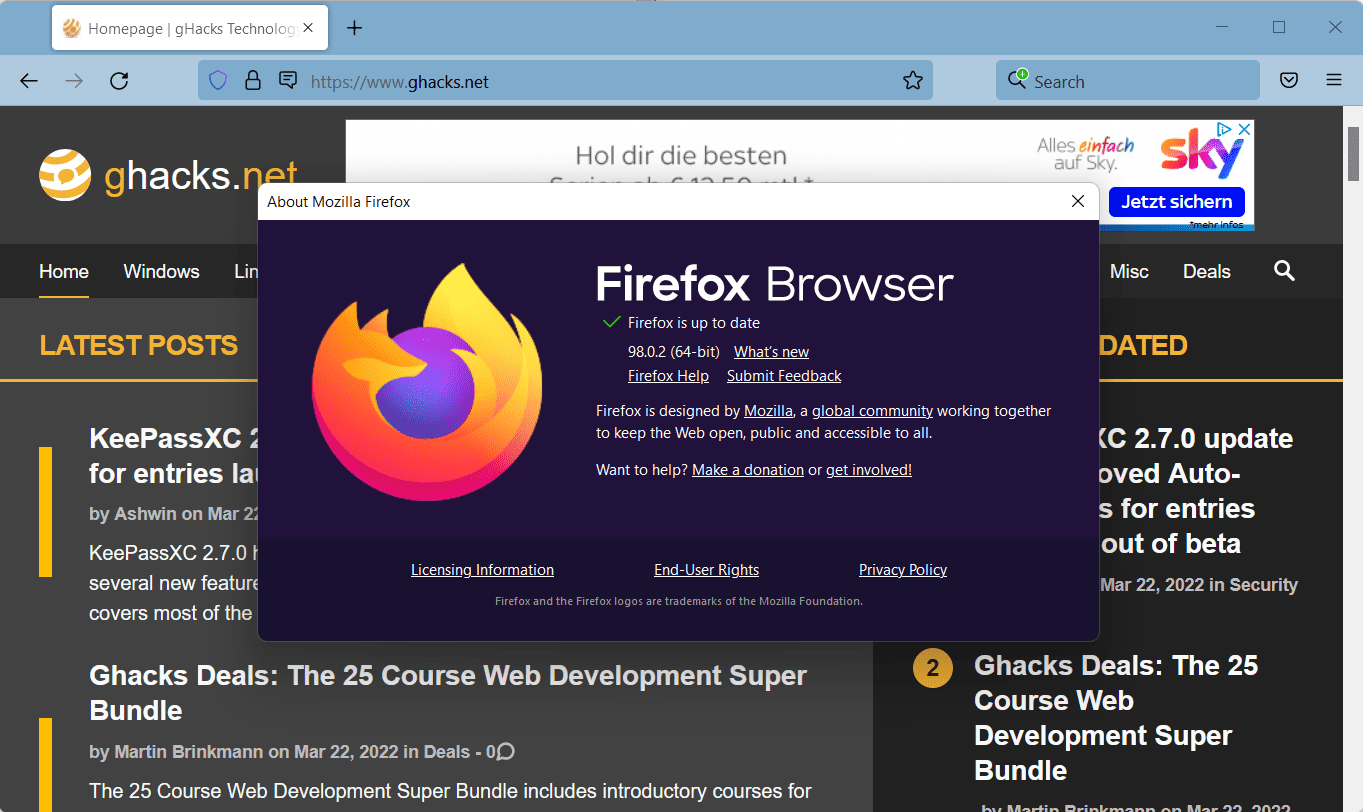Open the KeePassXC post headline in Latest Posts
The width and height of the screenshot is (1363, 812).
pyautogui.click(x=174, y=455)
